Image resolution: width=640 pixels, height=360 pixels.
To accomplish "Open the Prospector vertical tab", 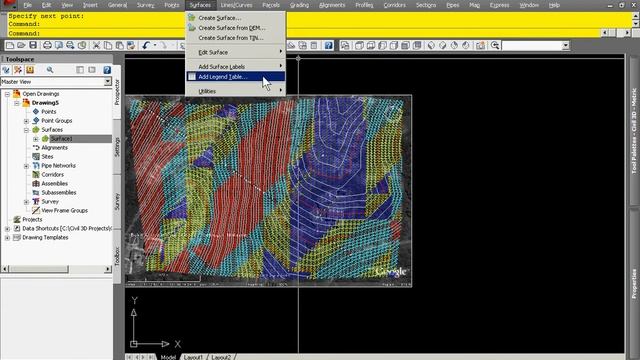I will [117, 92].
